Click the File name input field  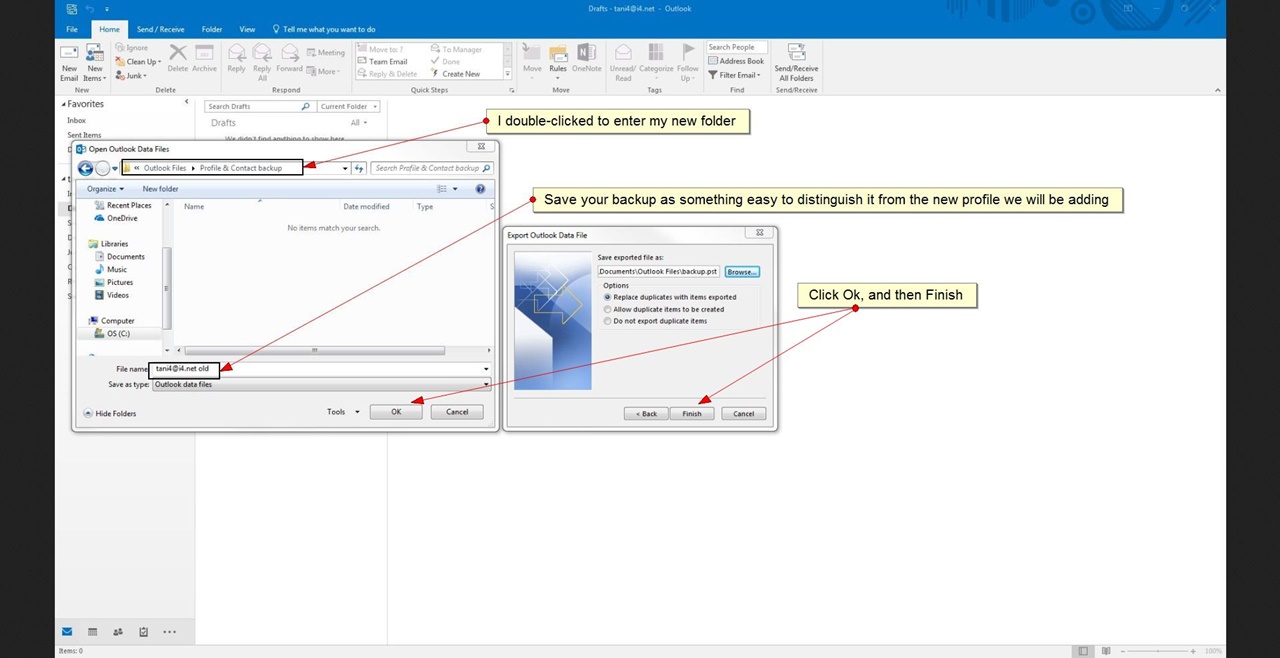pyautogui.click(x=321, y=369)
